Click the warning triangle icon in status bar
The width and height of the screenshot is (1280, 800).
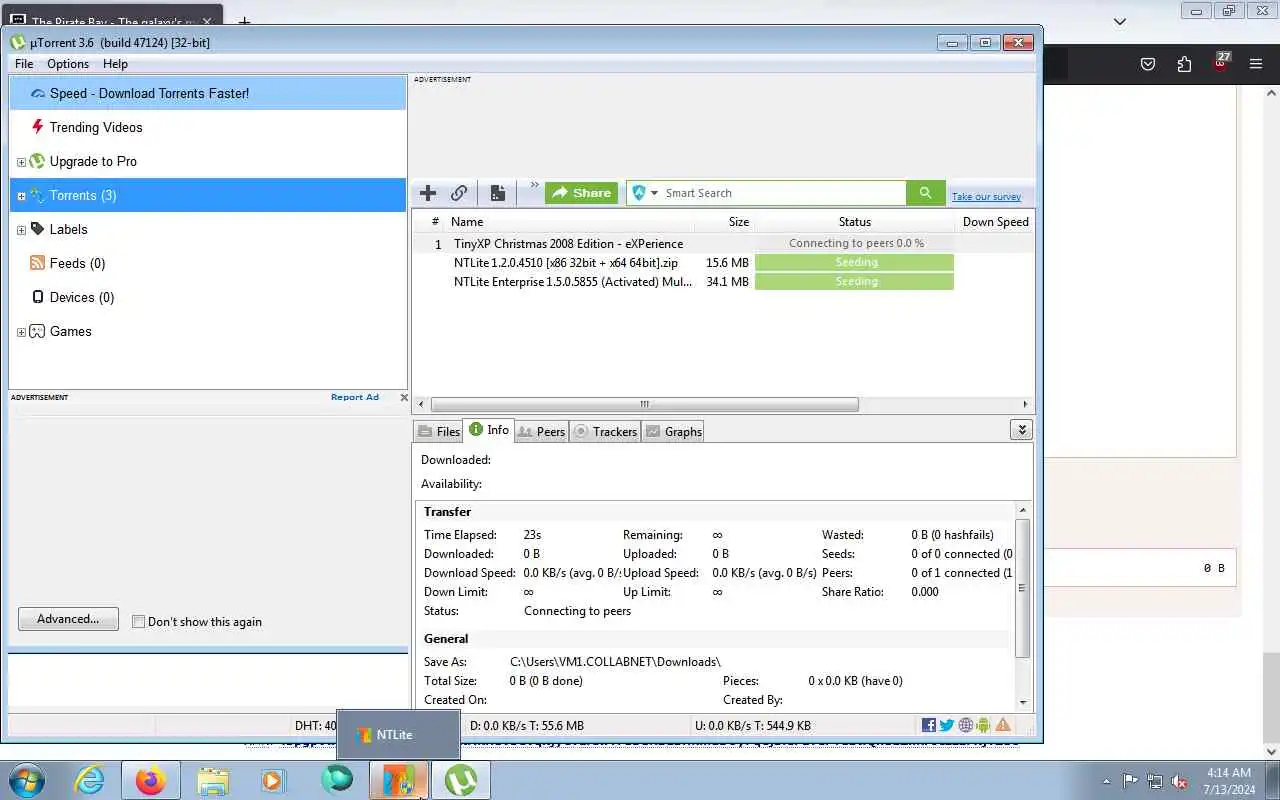[1003, 725]
